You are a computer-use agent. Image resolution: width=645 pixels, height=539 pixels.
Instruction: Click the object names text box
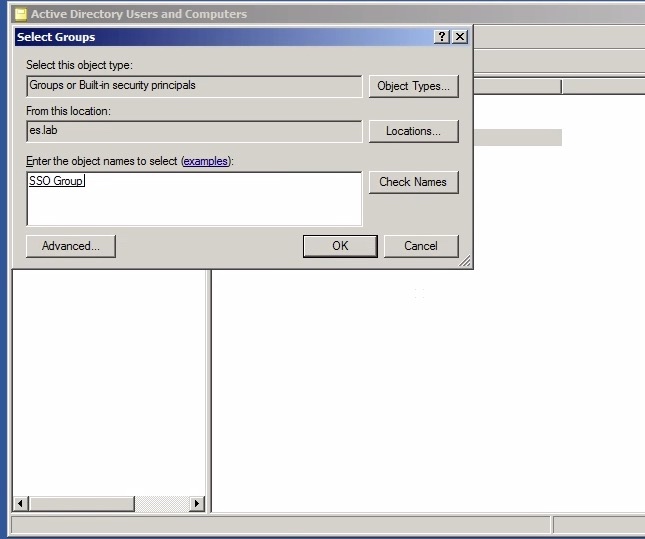coord(194,199)
